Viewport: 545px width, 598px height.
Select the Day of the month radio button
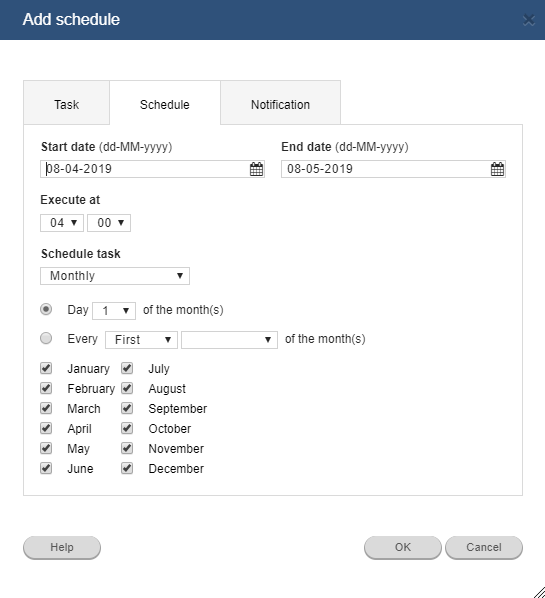click(46, 309)
